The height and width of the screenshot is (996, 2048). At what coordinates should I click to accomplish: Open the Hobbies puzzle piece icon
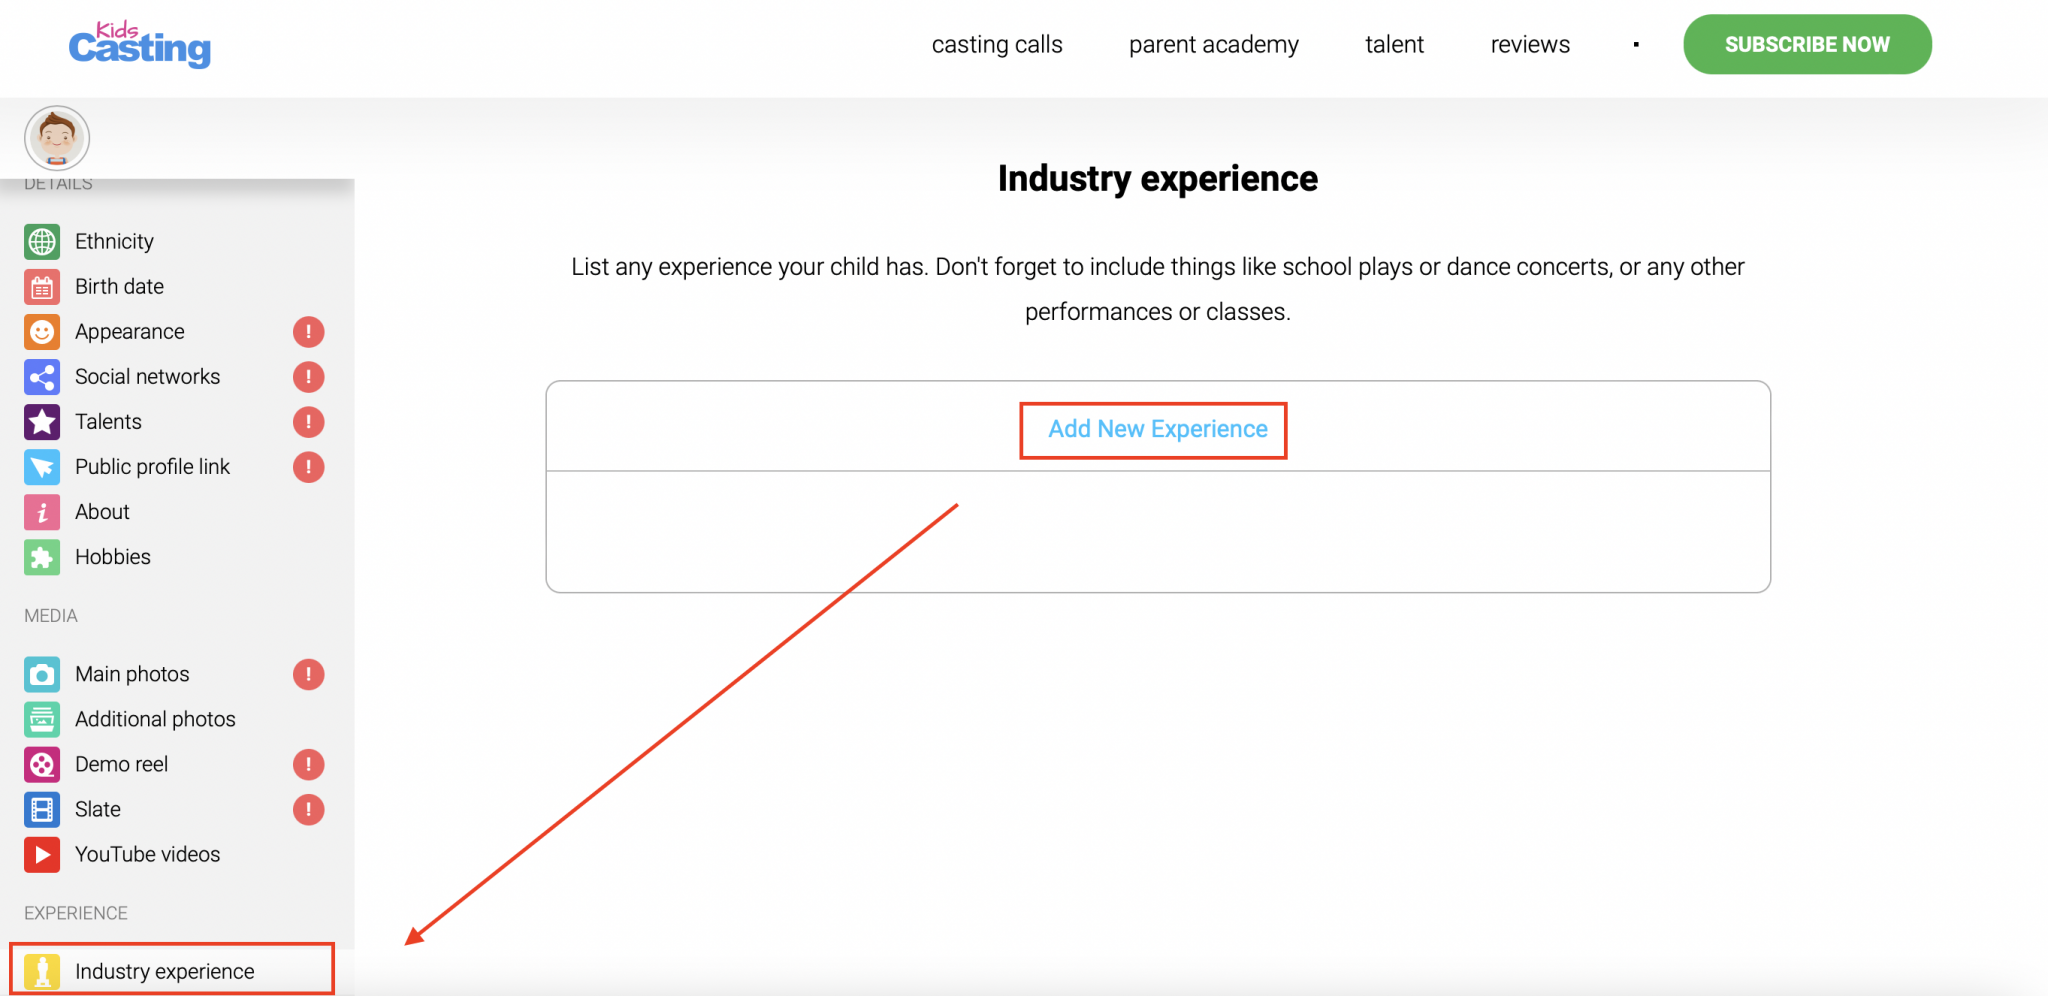42,557
